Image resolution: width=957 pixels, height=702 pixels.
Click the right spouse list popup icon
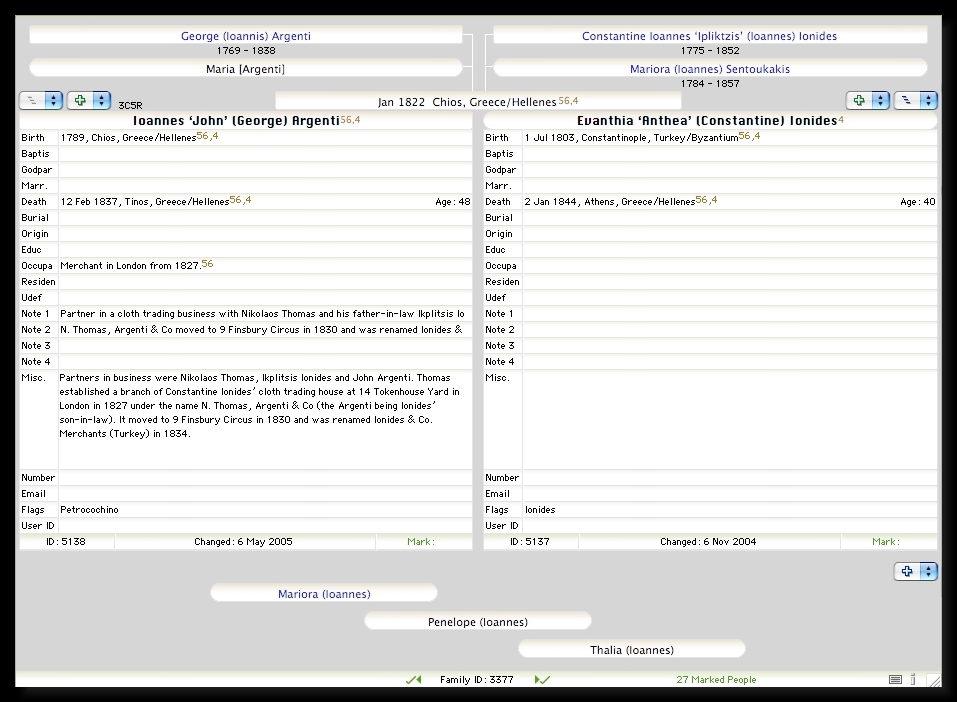(915, 101)
